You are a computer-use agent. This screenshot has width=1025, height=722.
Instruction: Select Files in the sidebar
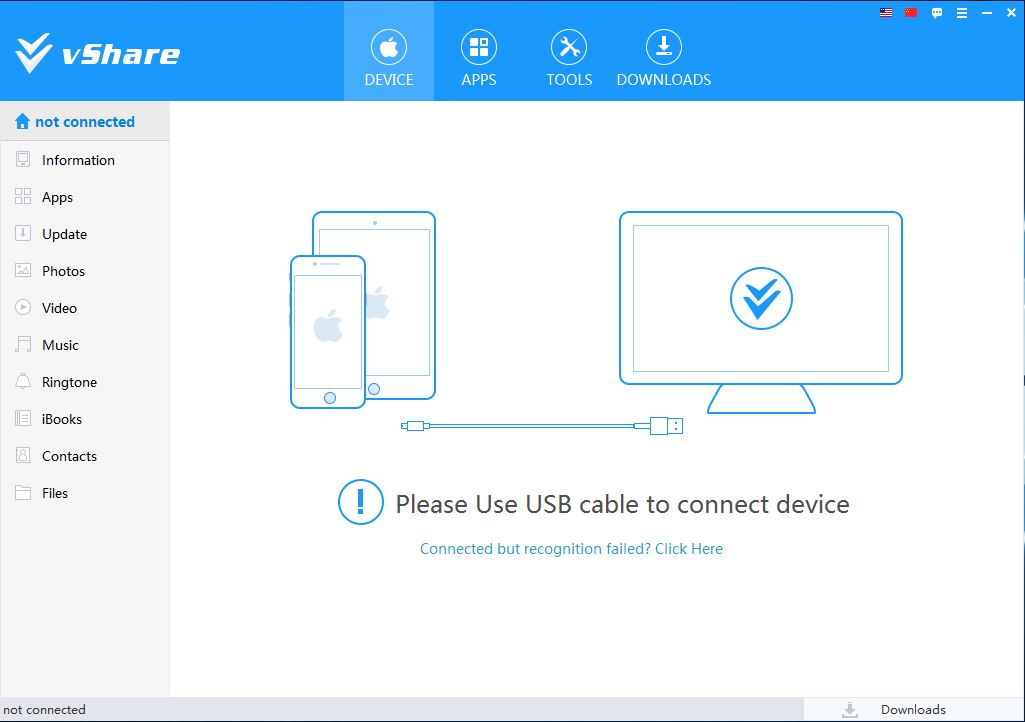(x=85, y=493)
